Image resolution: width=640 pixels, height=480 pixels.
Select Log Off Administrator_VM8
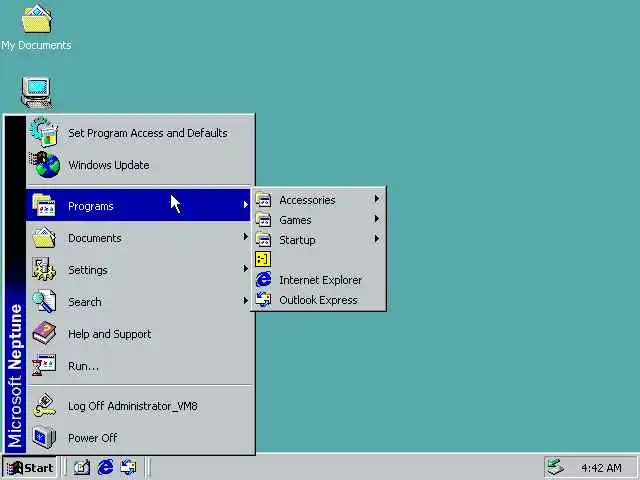point(139,406)
